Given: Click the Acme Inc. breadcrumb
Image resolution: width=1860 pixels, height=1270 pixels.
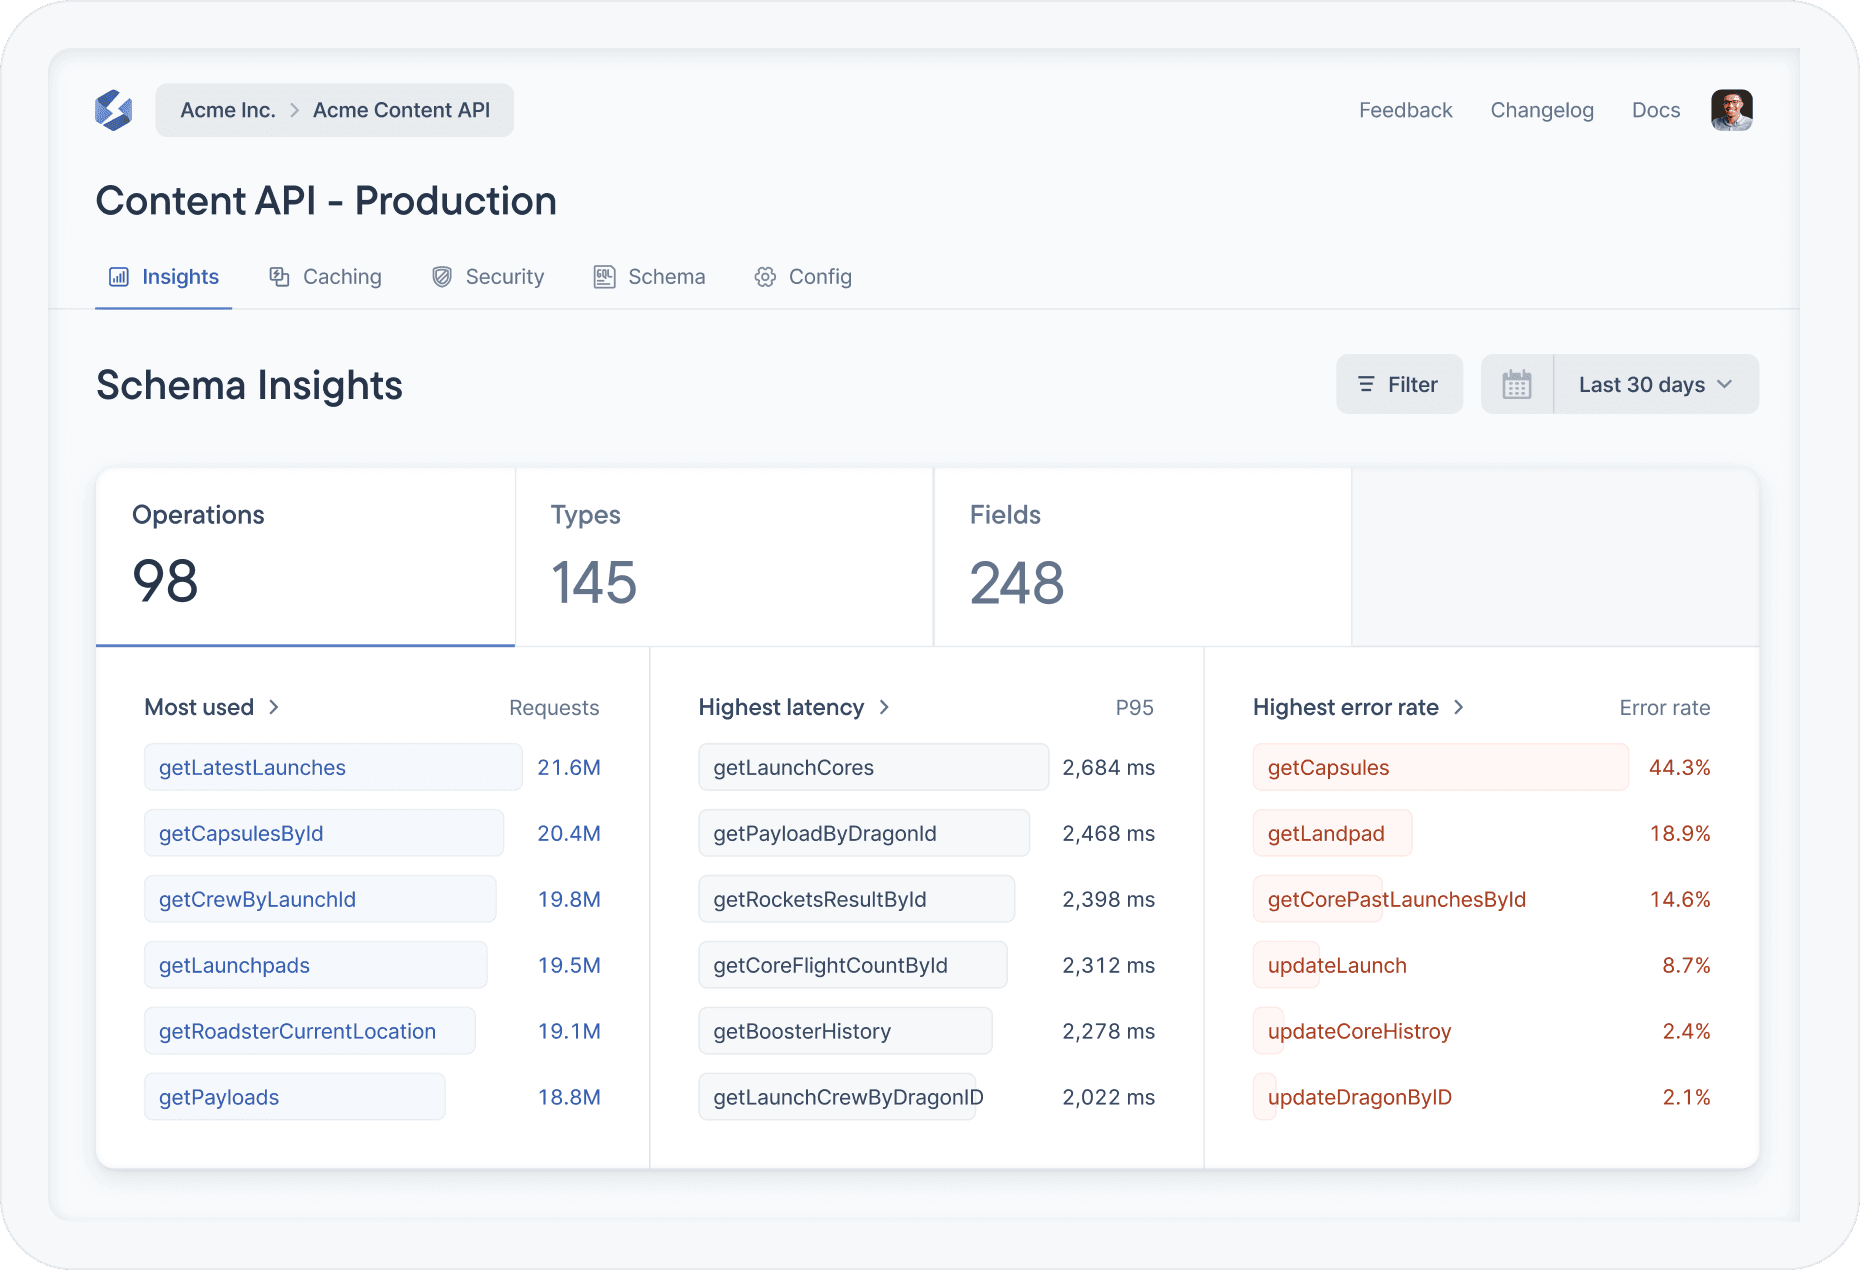Looking at the screenshot, I should [x=228, y=110].
